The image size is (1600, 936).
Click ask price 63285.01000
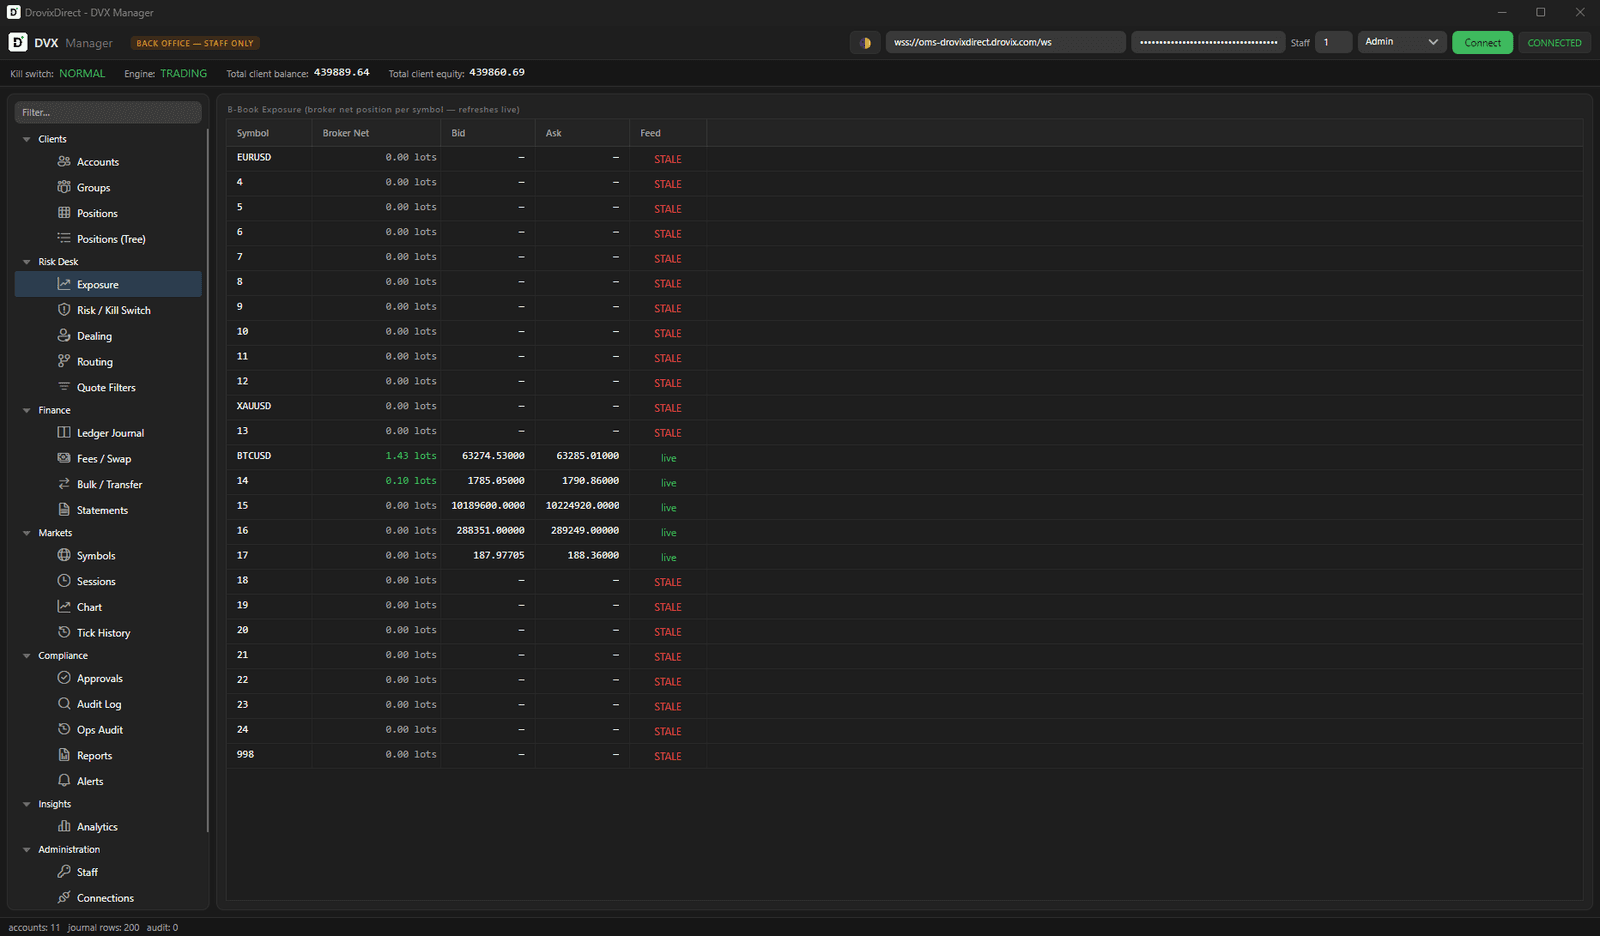587,456
